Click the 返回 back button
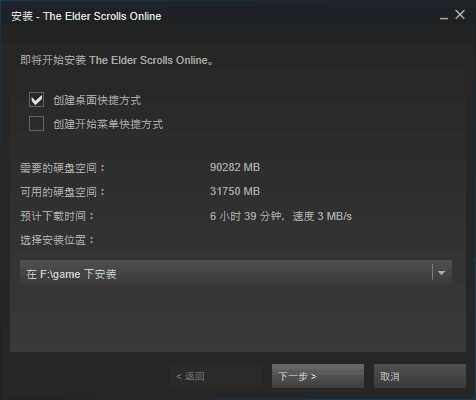This screenshot has height=400, width=476. (216, 376)
